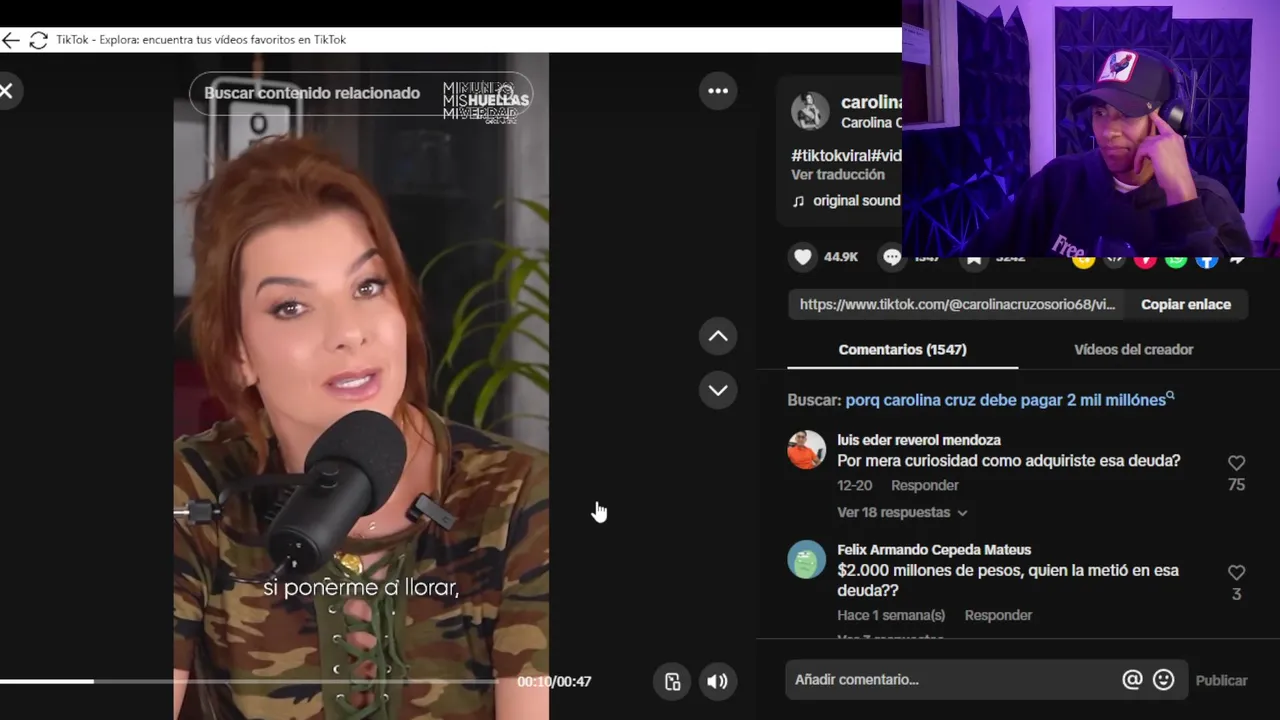Like luis eder reverol mendoza's comment

tap(1236, 463)
